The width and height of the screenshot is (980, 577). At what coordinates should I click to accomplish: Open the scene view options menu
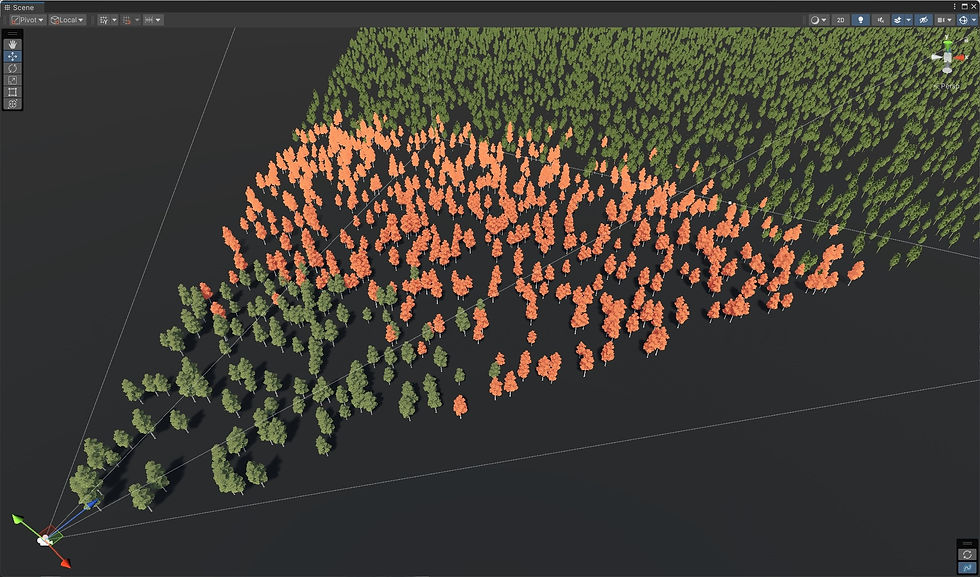coord(954,7)
